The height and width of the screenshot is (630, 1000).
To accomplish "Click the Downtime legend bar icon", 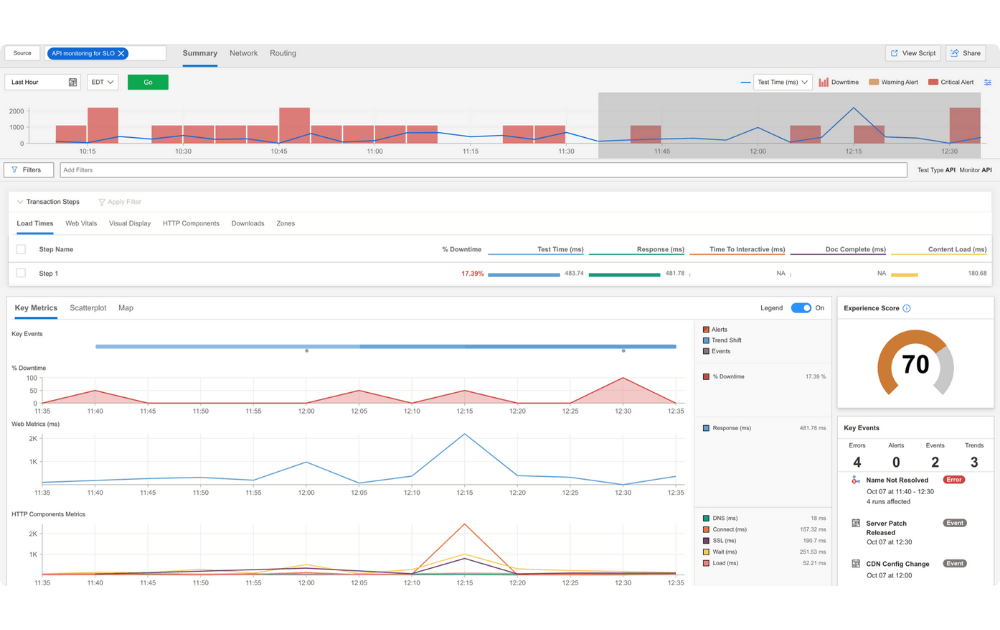I will click(823, 82).
